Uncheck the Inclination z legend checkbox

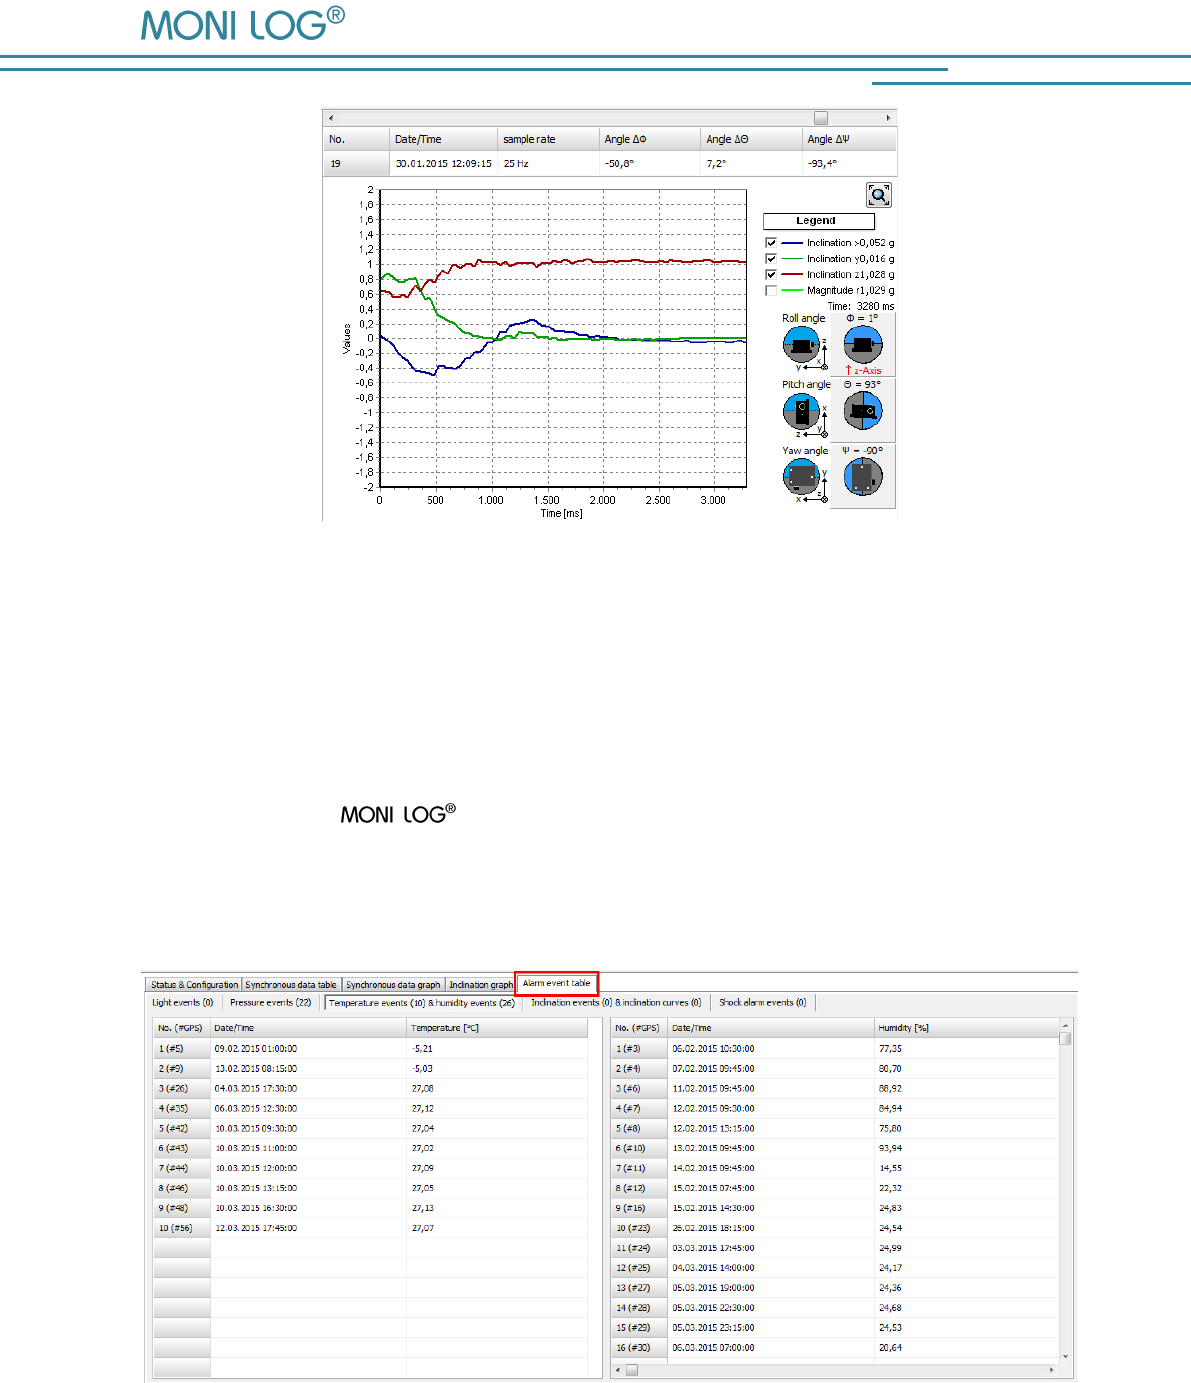tap(771, 274)
